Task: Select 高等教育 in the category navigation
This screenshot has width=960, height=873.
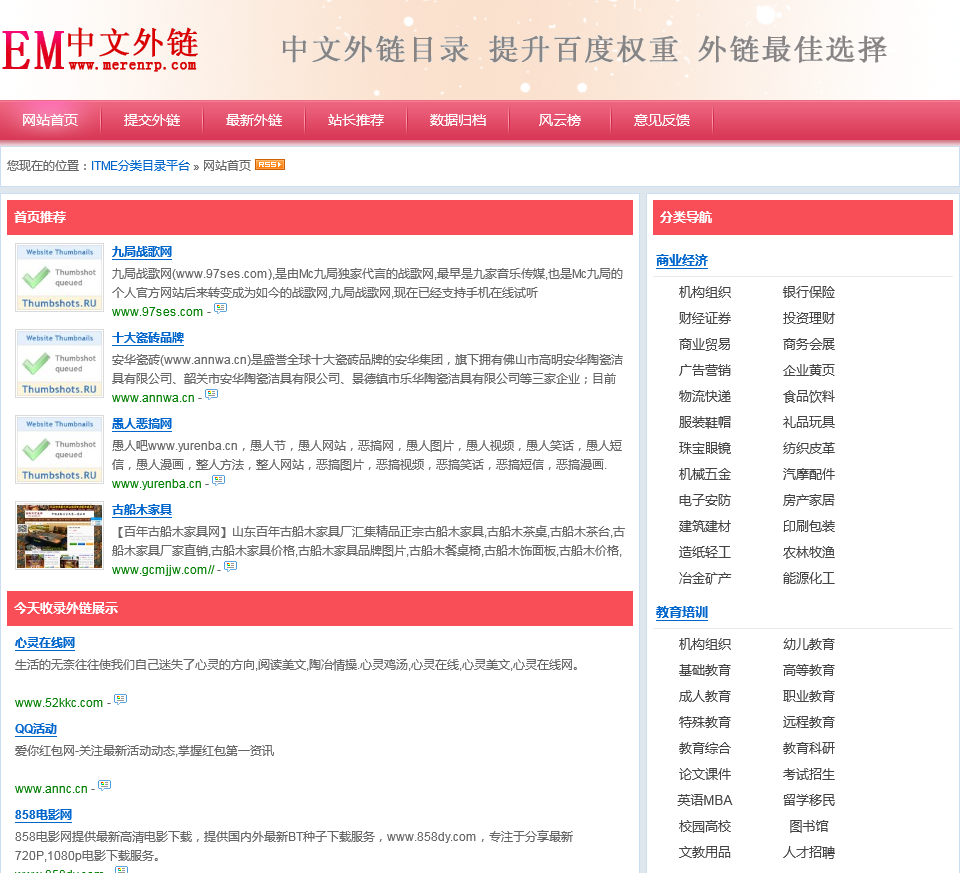Action: (808, 670)
